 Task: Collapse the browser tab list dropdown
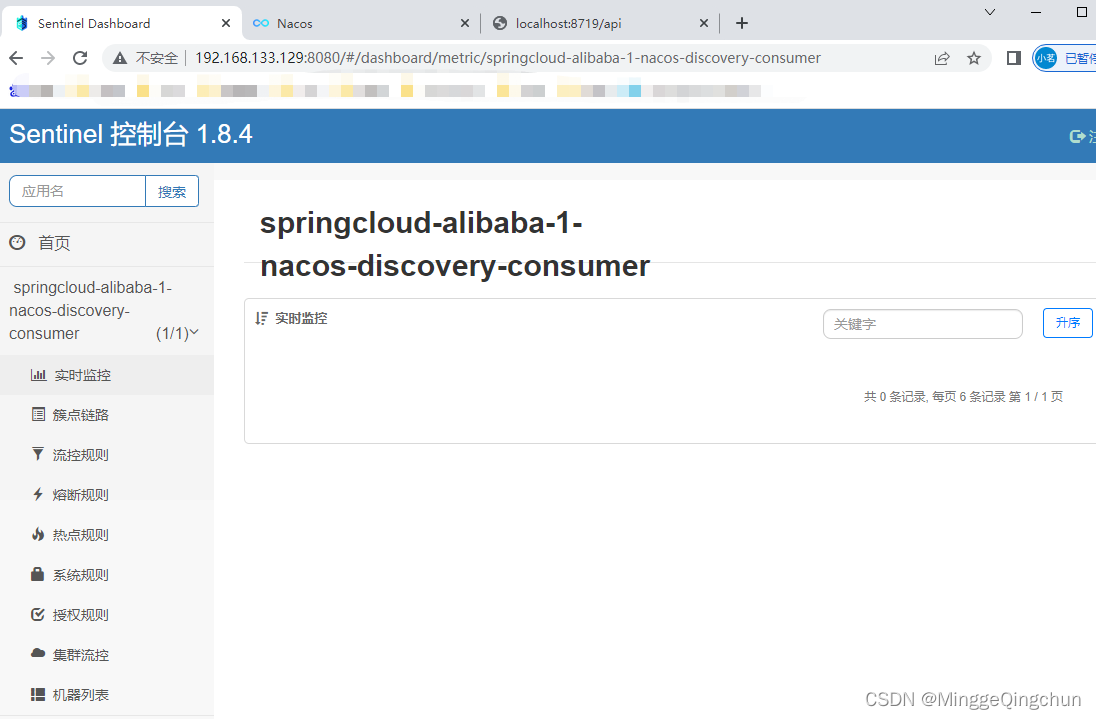[x=989, y=13]
